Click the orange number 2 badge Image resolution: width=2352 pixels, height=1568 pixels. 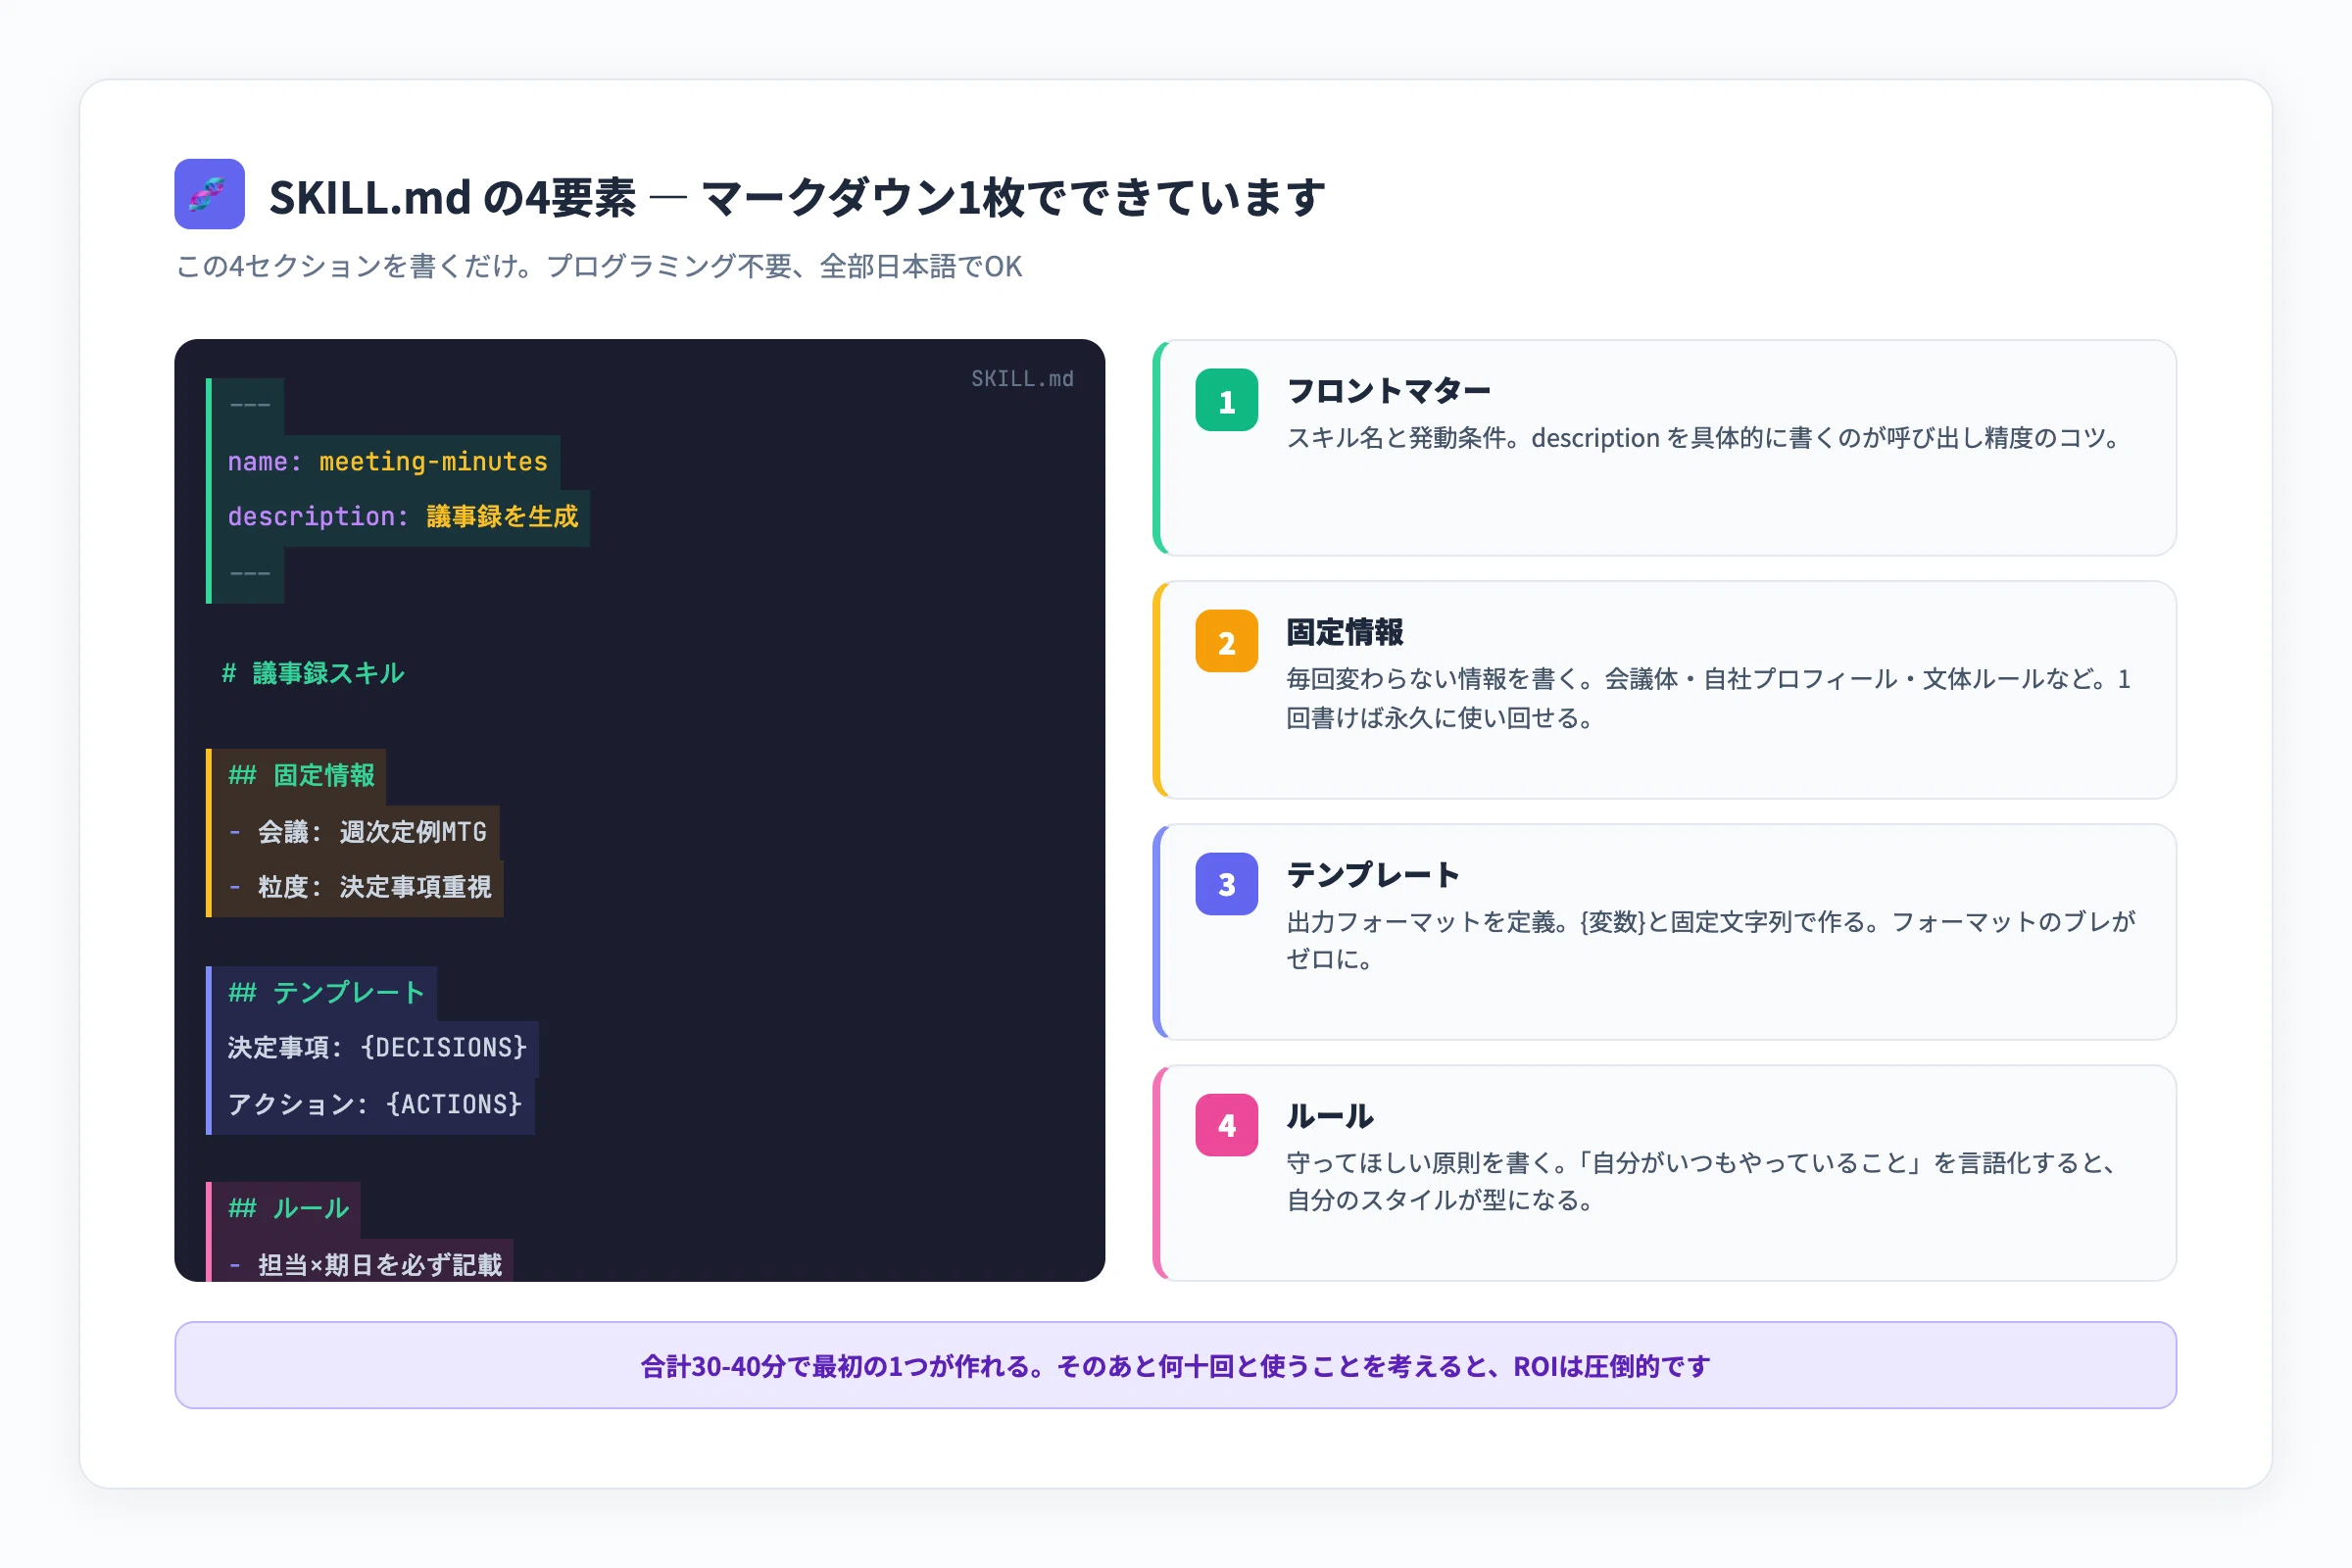click(x=1226, y=641)
